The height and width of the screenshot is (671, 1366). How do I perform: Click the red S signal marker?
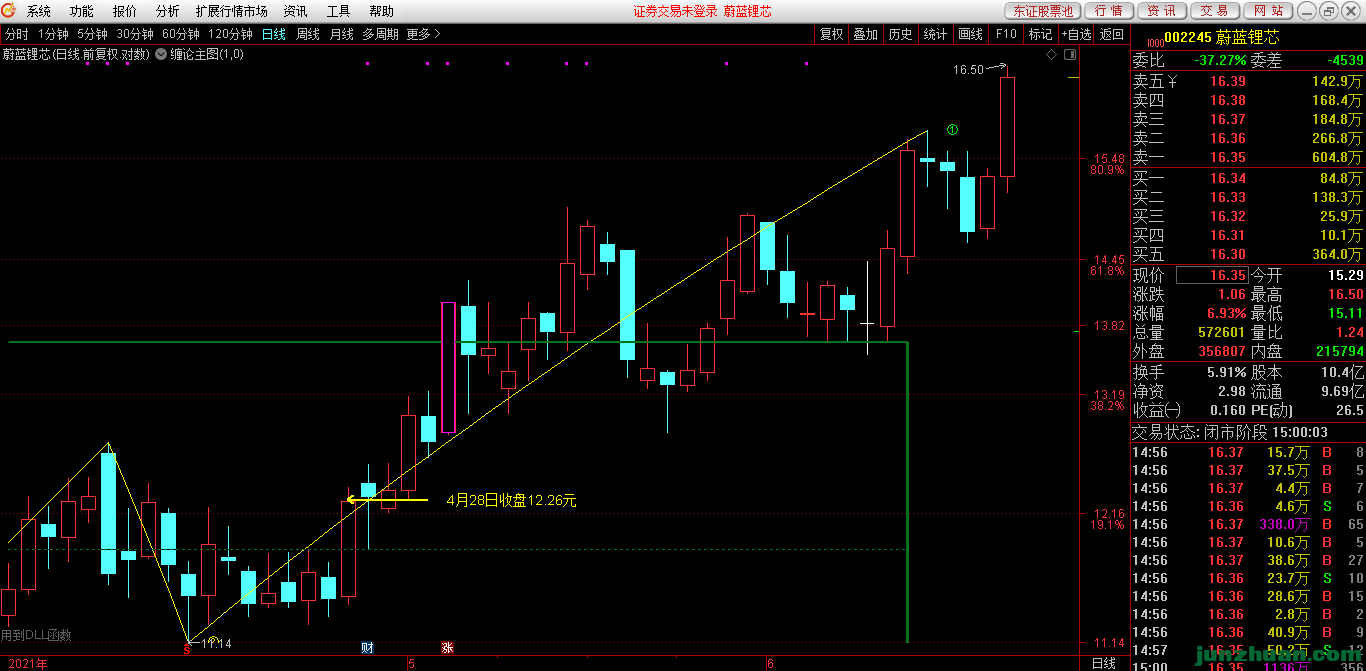187,648
